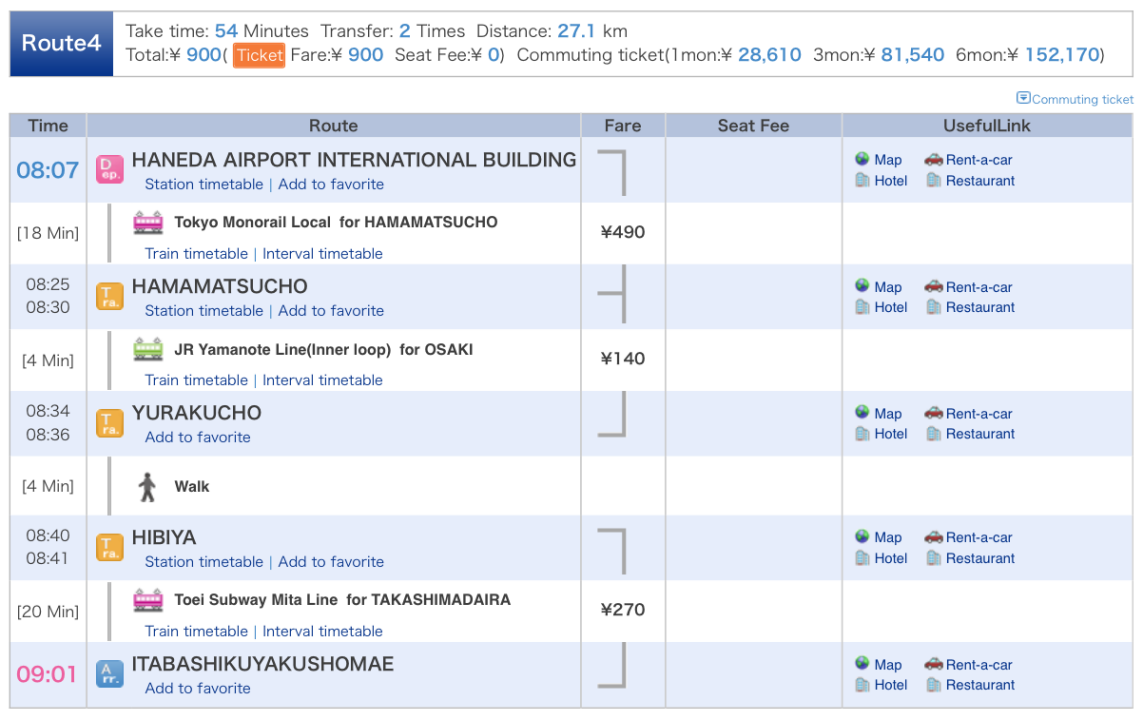
Task: Add Yurakucho to favorite
Action: point(198,437)
